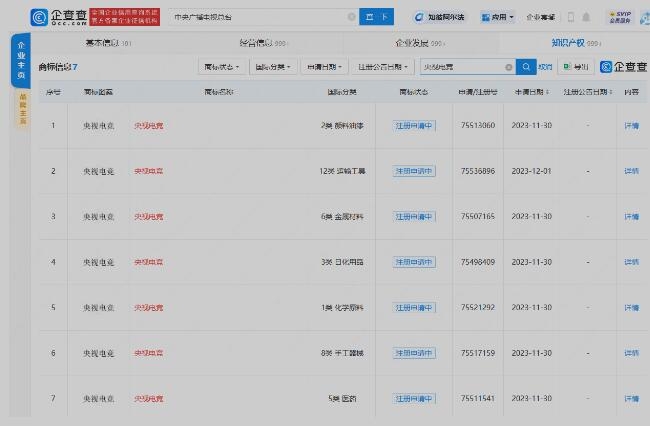Select application number 75536896

pyautogui.click(x=478, y=171)
